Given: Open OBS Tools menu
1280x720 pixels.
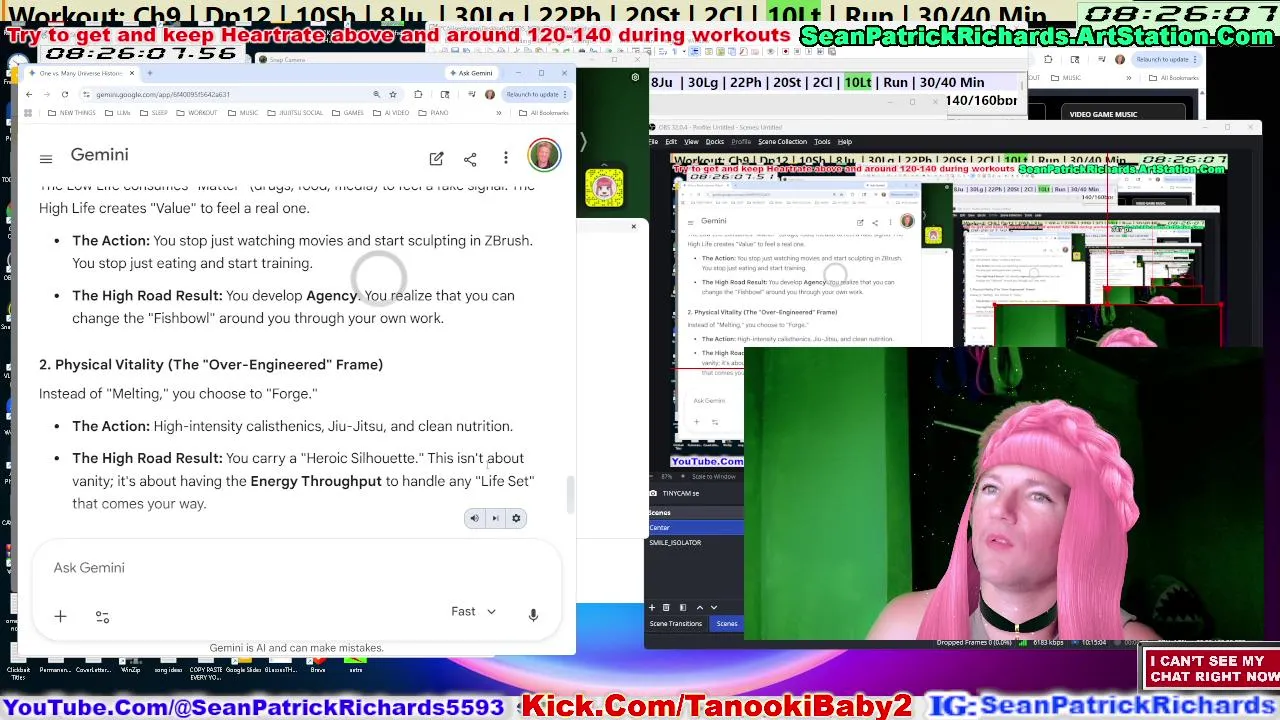Looking at the screenshot, I should (x=822, y=142).
